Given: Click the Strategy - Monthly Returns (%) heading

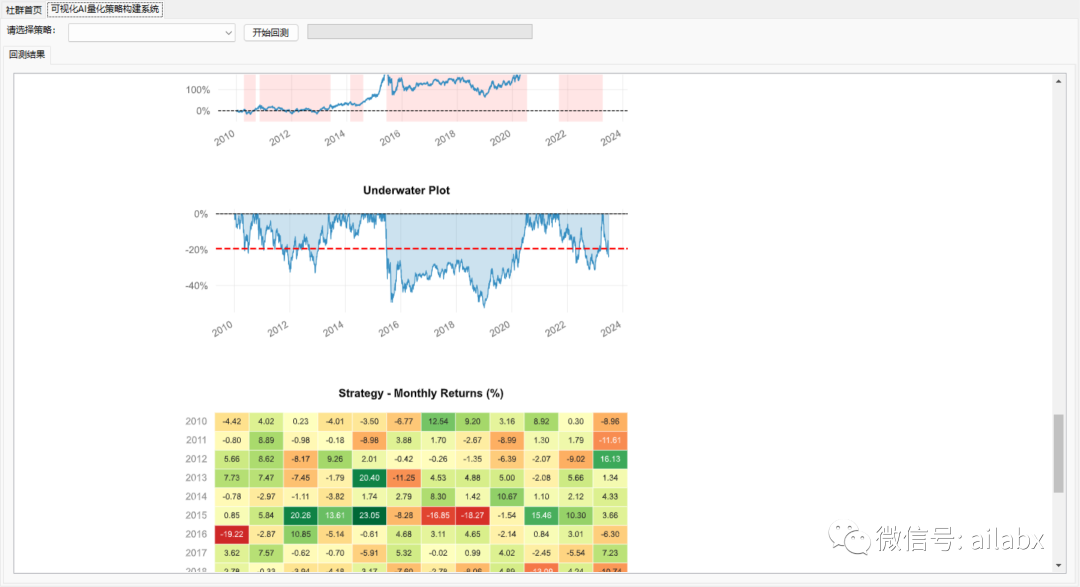Looking at the screenshot, I should 420,393.
